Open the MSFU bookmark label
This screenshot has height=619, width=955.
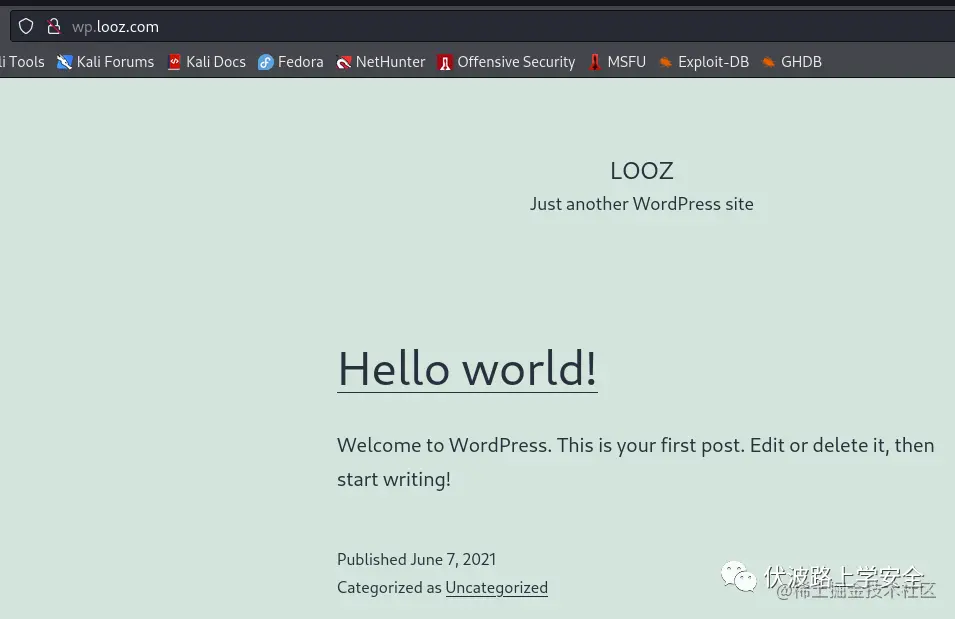(x=626, y=62)
